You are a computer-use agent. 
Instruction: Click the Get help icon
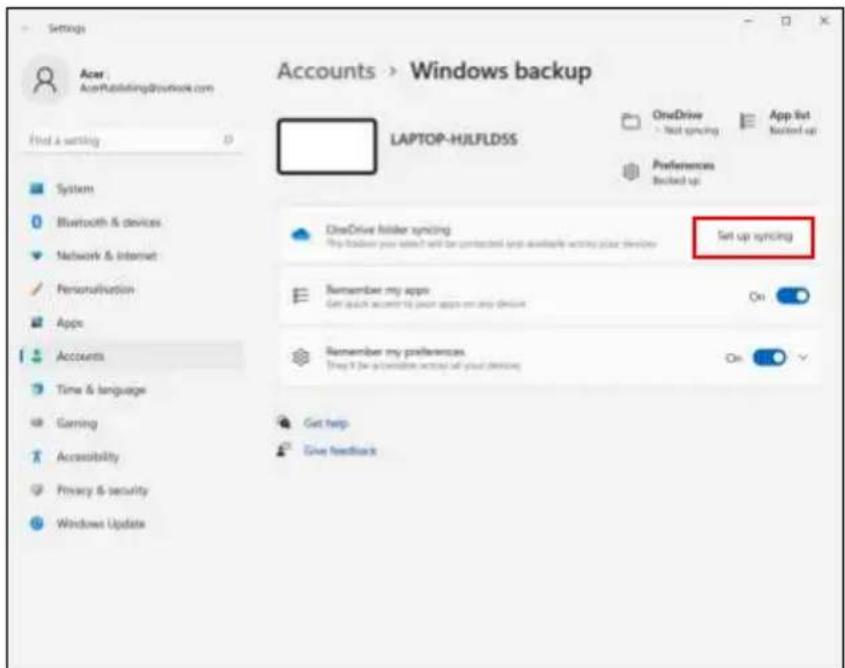[x=284, y=422]
